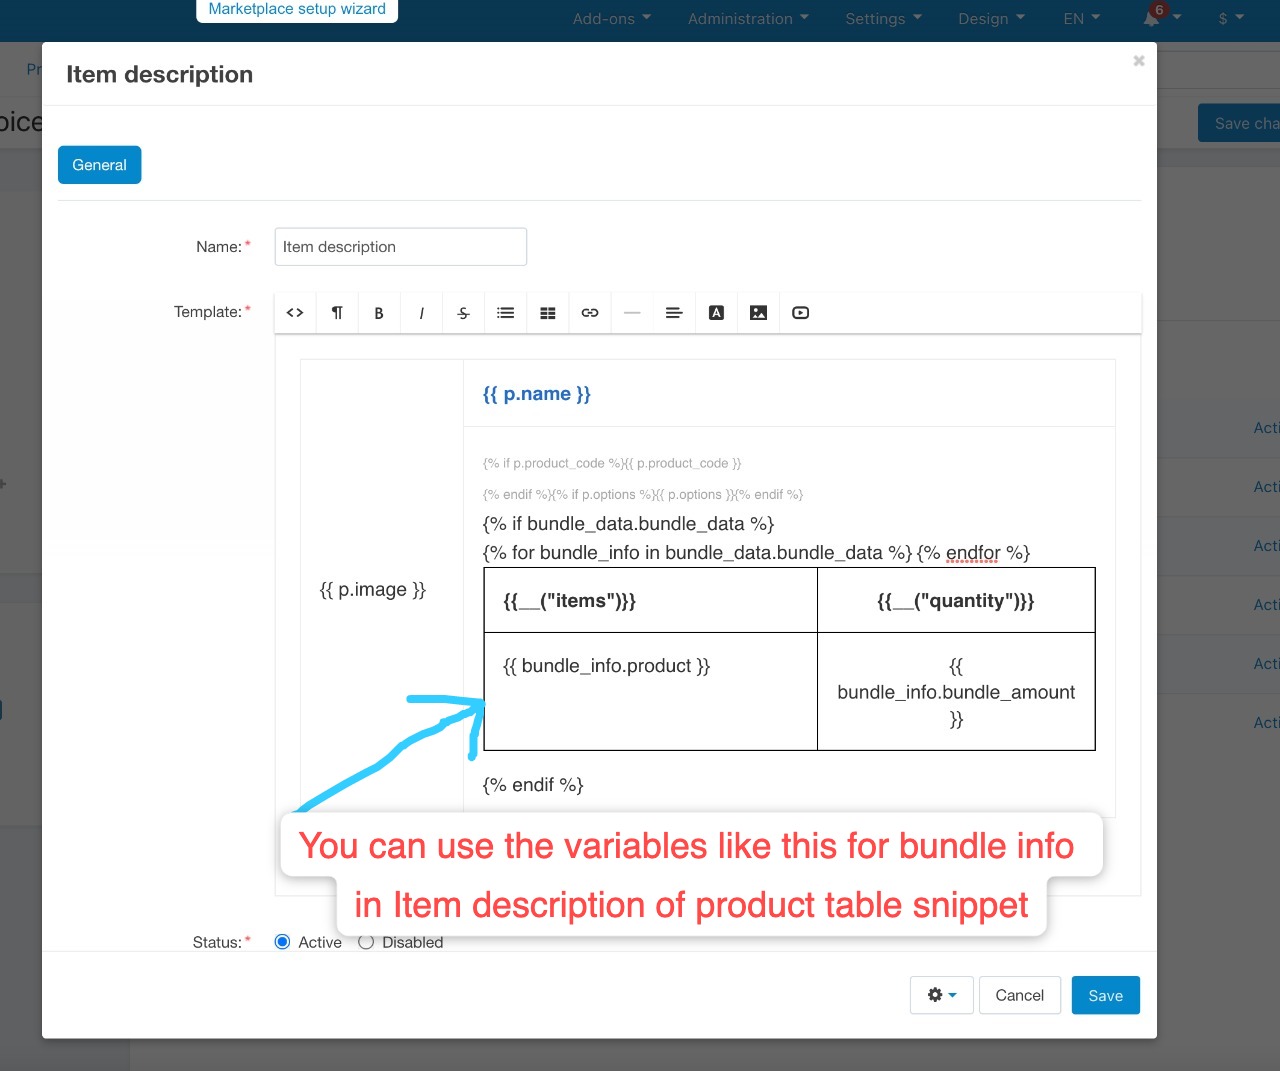
Task: Click the {{__("quantity")}} table header cell
Action: click(x=956, y=600)
